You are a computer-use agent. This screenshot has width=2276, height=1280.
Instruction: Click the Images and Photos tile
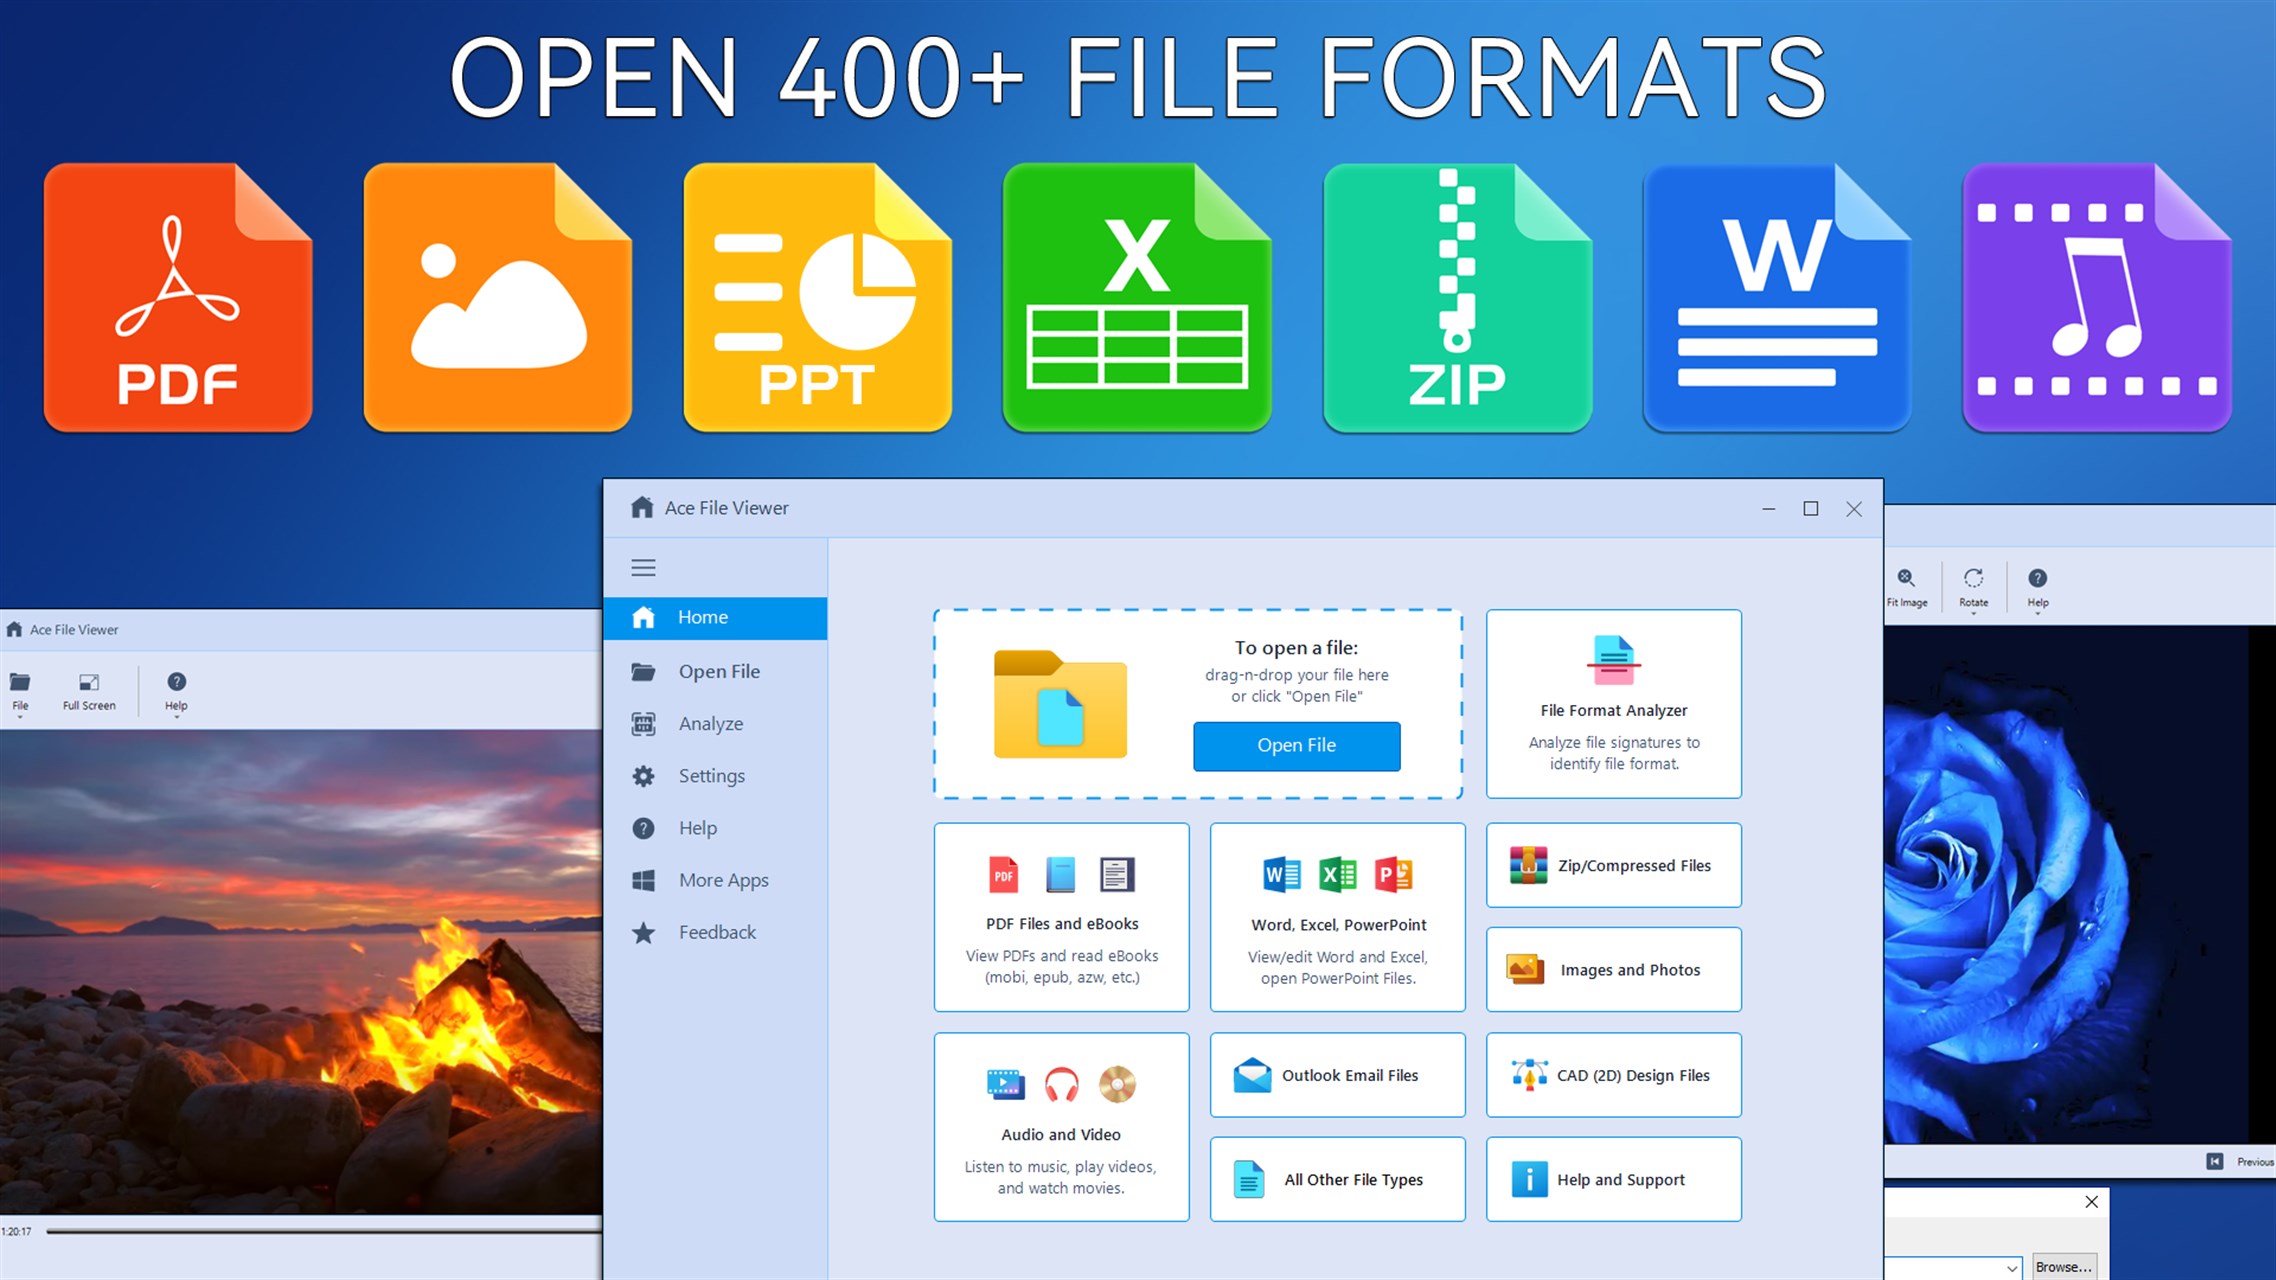coord(1613,969)
